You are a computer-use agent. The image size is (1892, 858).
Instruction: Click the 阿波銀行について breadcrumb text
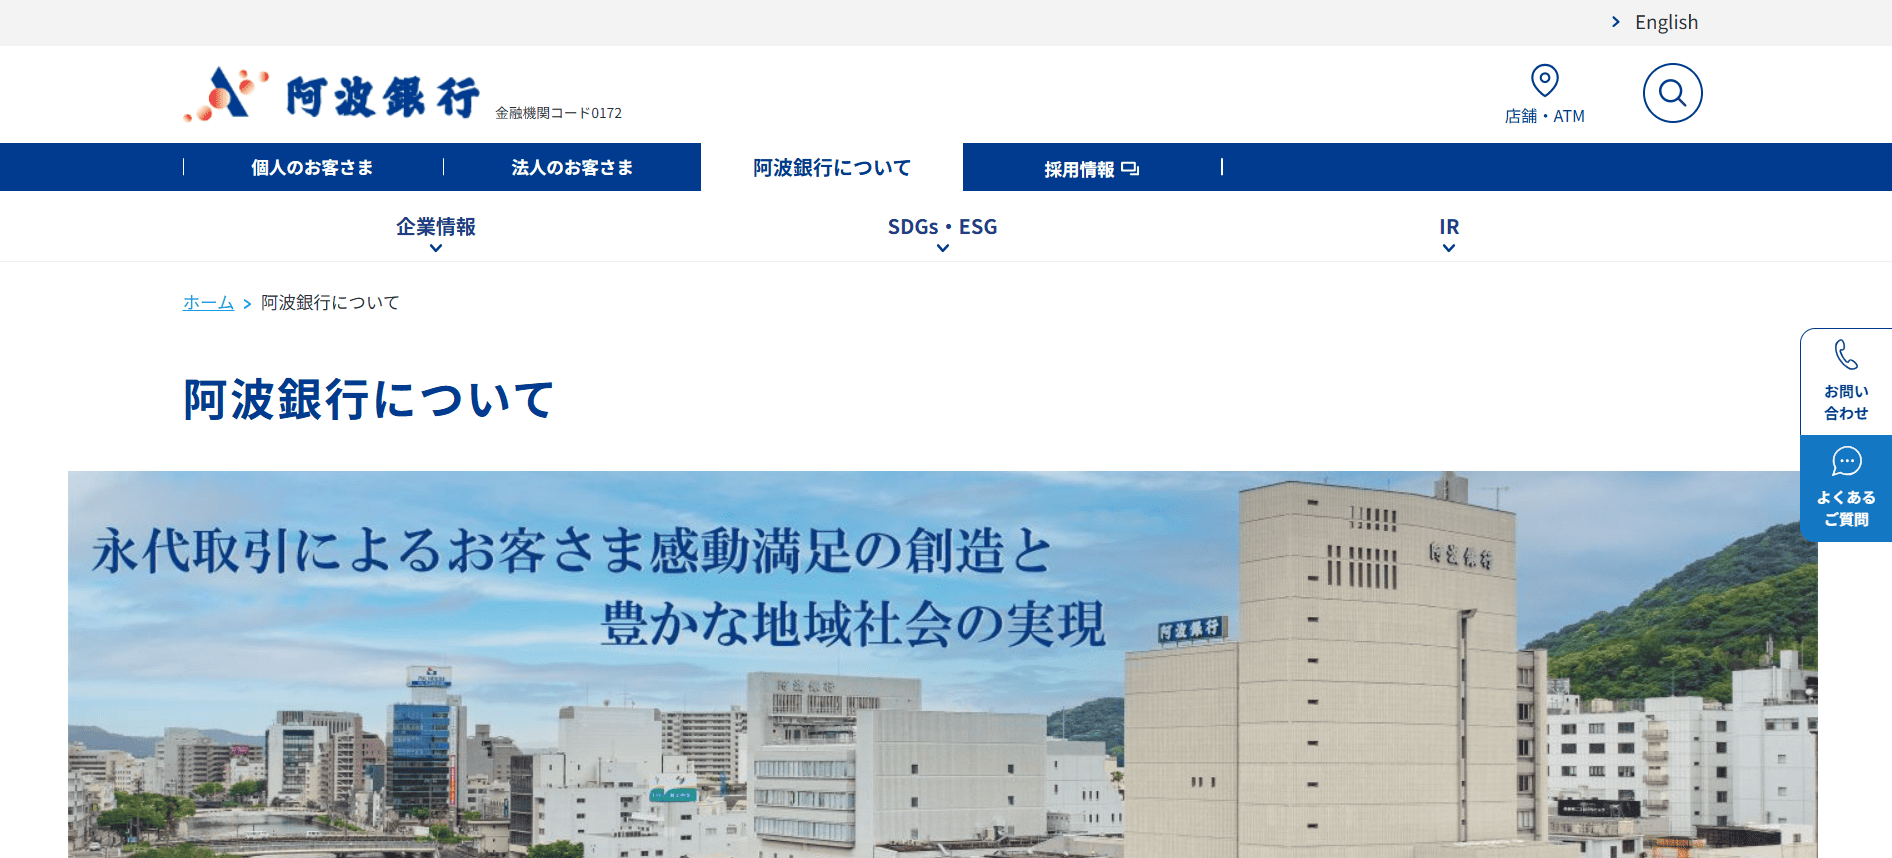click(330, 302)
